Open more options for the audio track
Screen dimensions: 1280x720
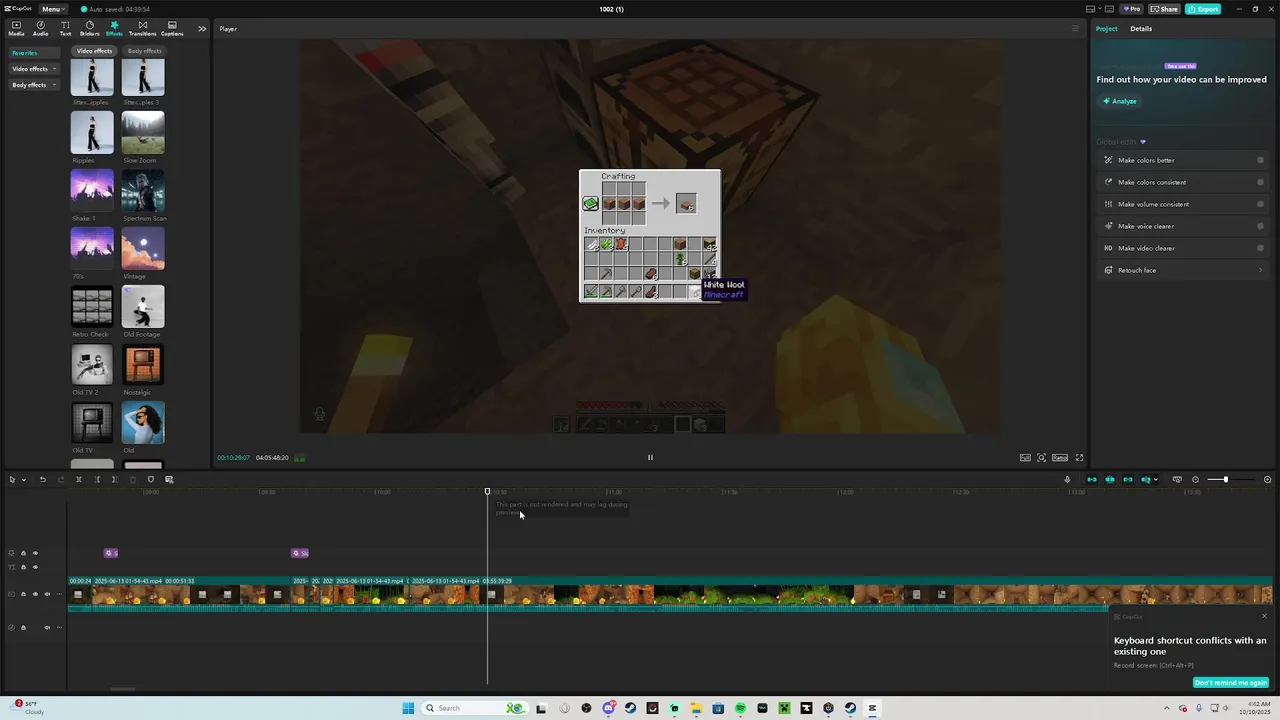pyautogui.click(x=59, y=627)
